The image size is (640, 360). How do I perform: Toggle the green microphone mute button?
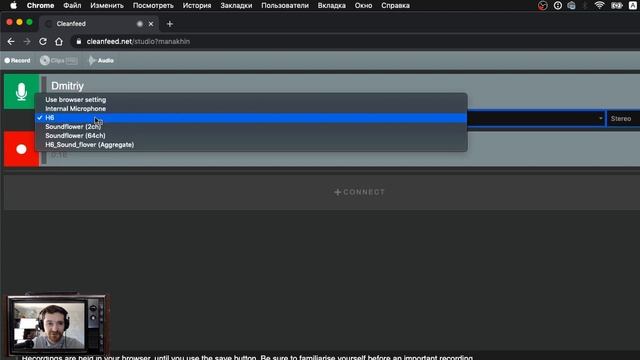(21, 91)
